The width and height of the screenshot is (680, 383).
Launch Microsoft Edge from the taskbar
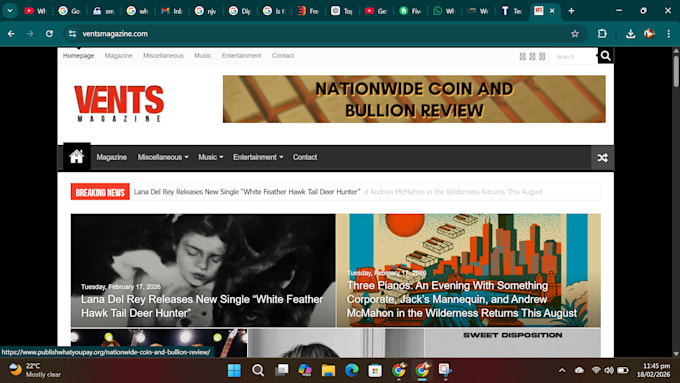[x=352, y=370]
